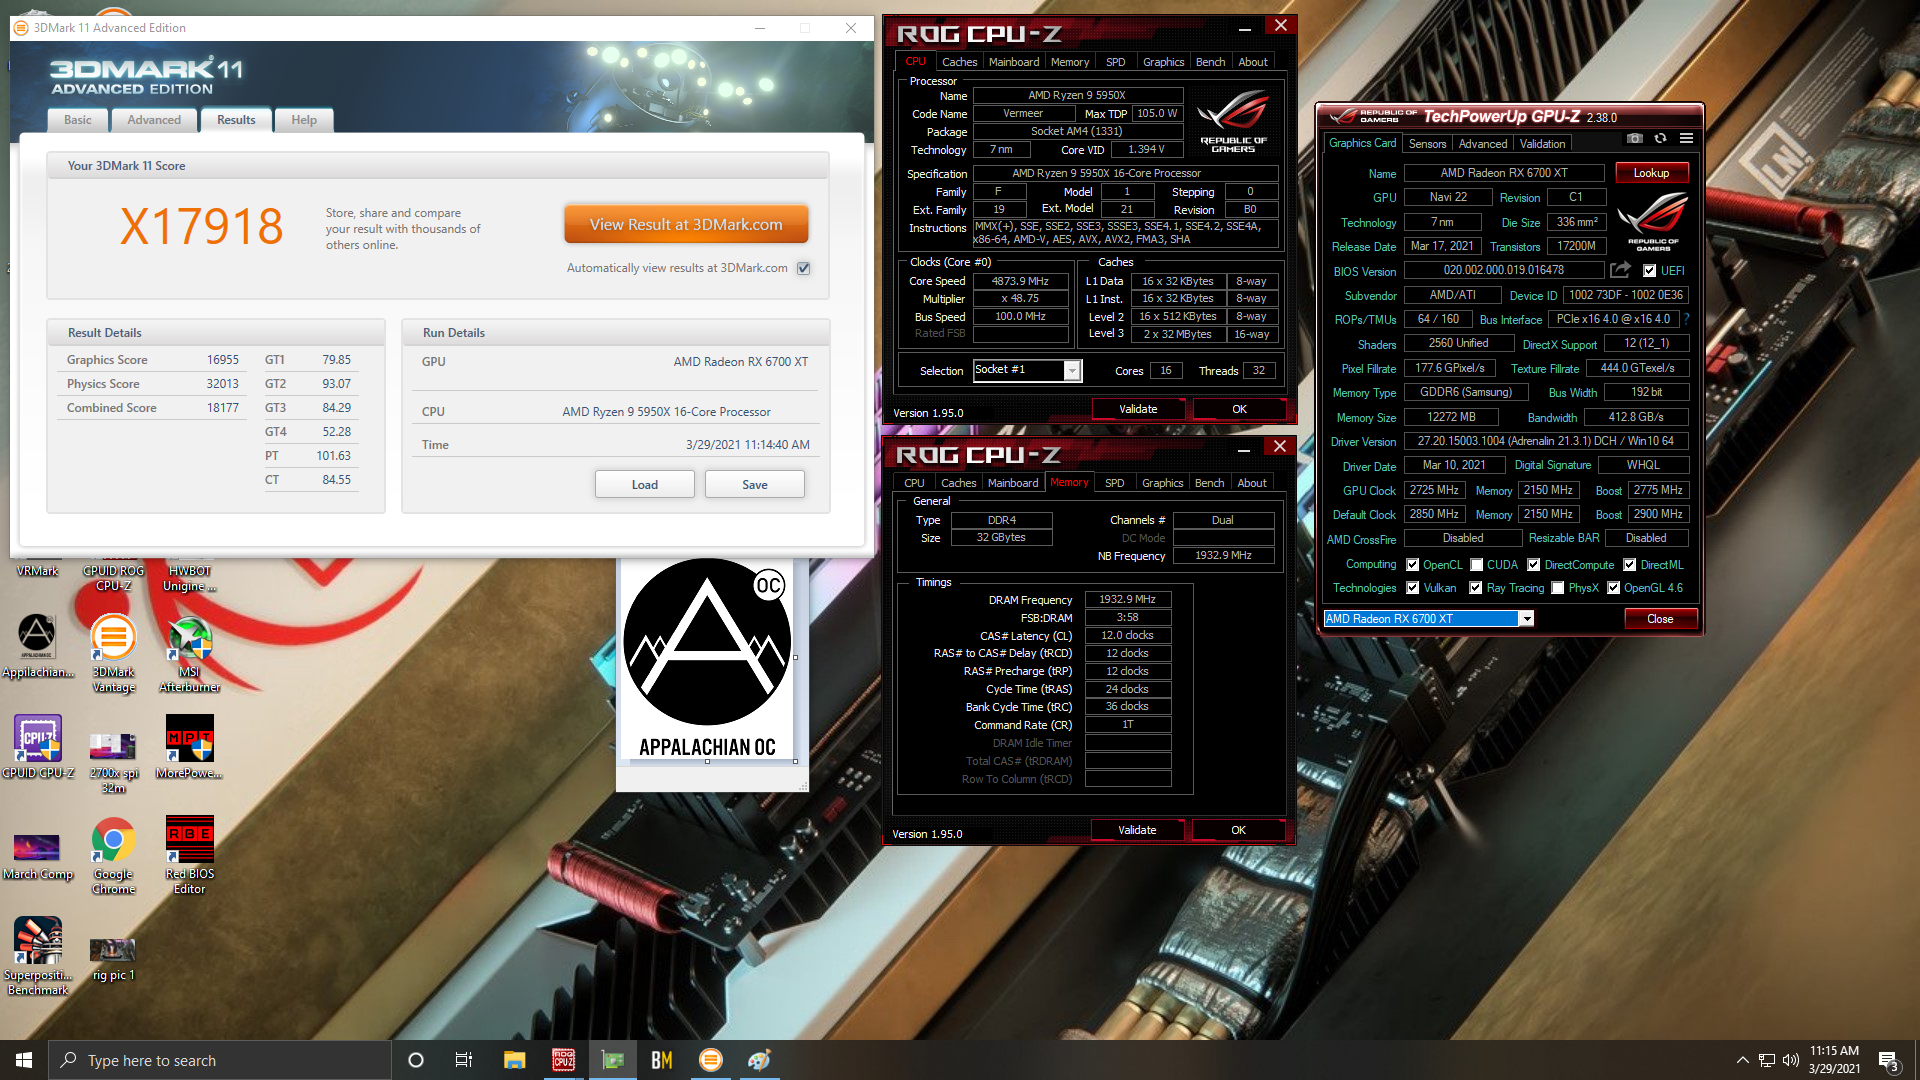This screenshot has width=1920, height=1080.
Task: Click the Cortana circle icon on the taskbar
Action: point(416,1060)
